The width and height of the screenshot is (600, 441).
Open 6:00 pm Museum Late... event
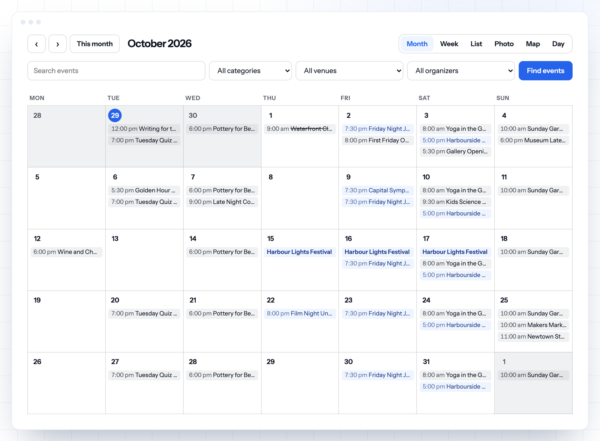(533, 140)
